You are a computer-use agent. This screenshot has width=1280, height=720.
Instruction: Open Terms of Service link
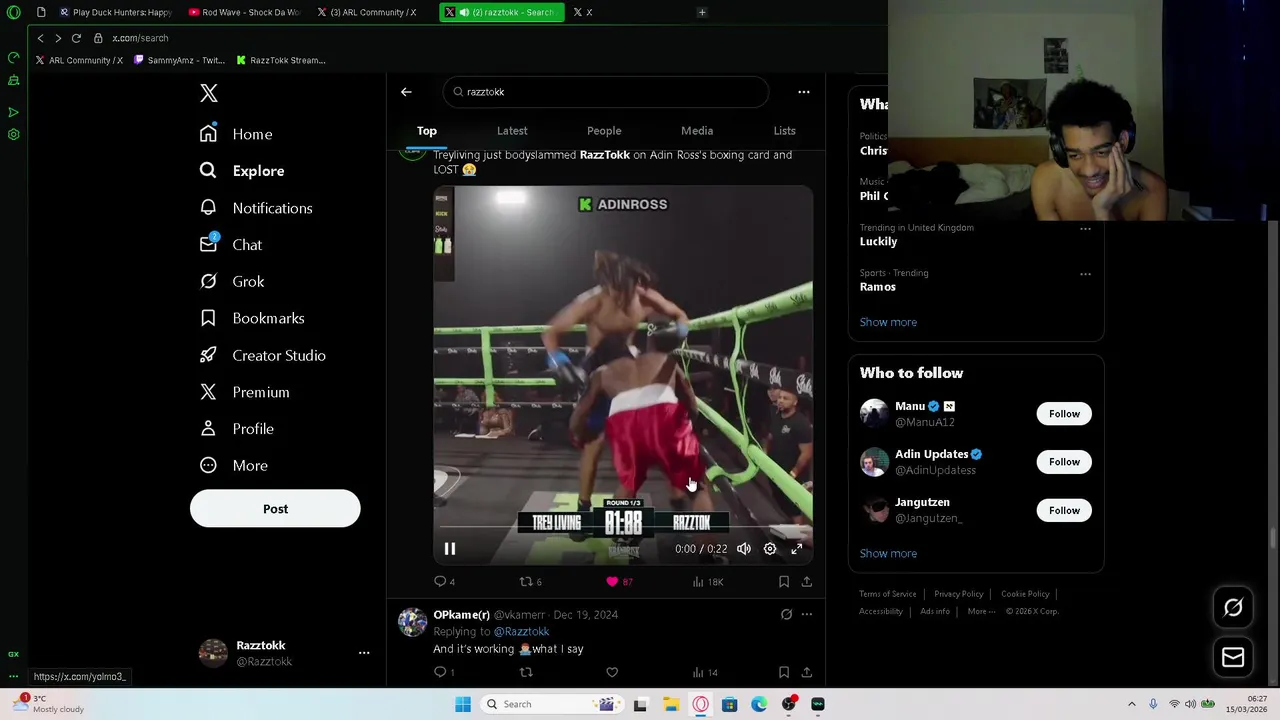pyautogui.click(x=888, y=594)
